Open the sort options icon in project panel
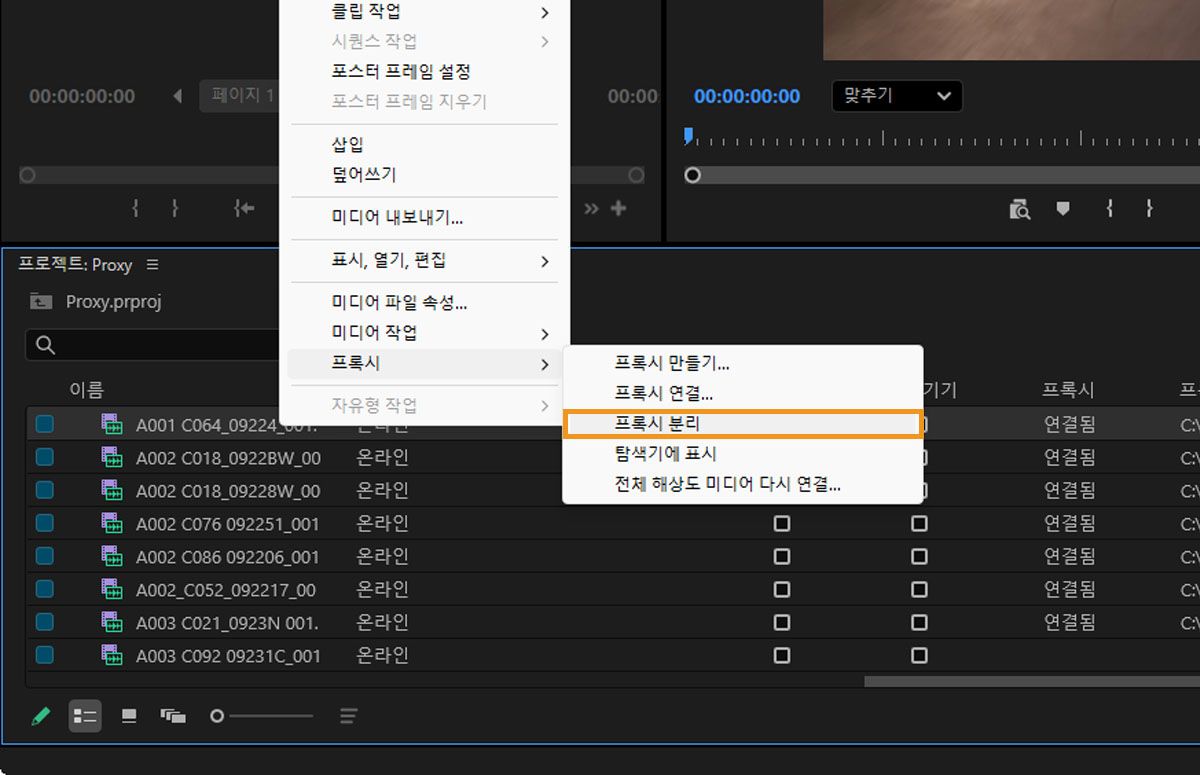This screenshot has width=1200, height=775. tap(347, 715)
